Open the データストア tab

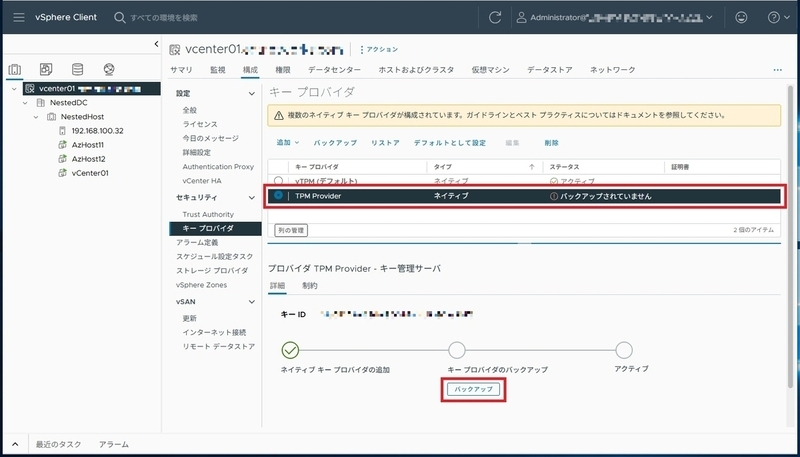(549, 70)
